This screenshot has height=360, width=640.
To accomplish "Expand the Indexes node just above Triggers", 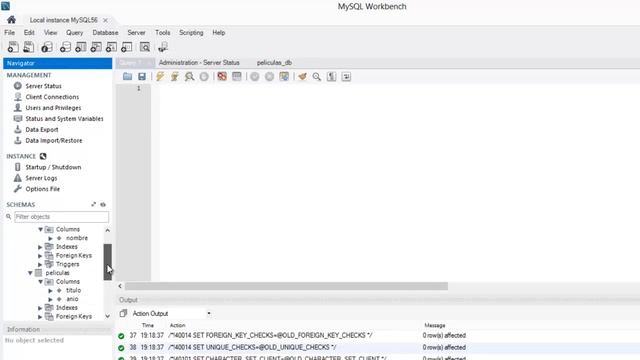I will [40, 247].
